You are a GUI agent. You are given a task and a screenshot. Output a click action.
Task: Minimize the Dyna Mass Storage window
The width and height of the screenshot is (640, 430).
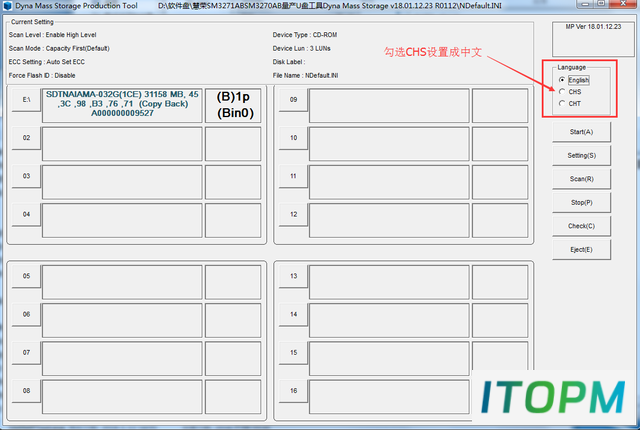pyautogui.click(x=584, y=4)
